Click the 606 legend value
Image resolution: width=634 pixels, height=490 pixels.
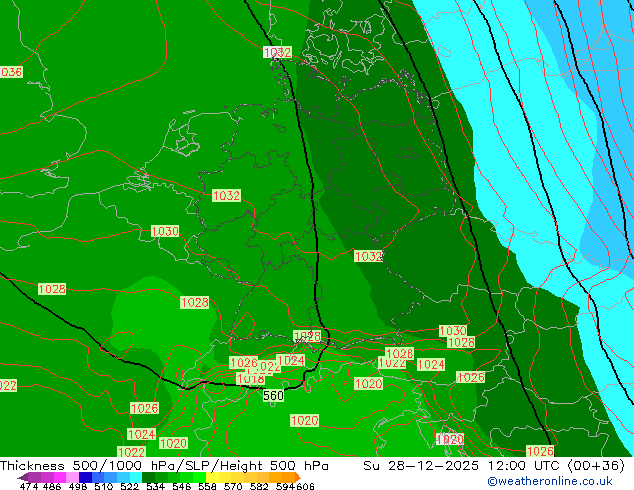click(x=305, y=486)
